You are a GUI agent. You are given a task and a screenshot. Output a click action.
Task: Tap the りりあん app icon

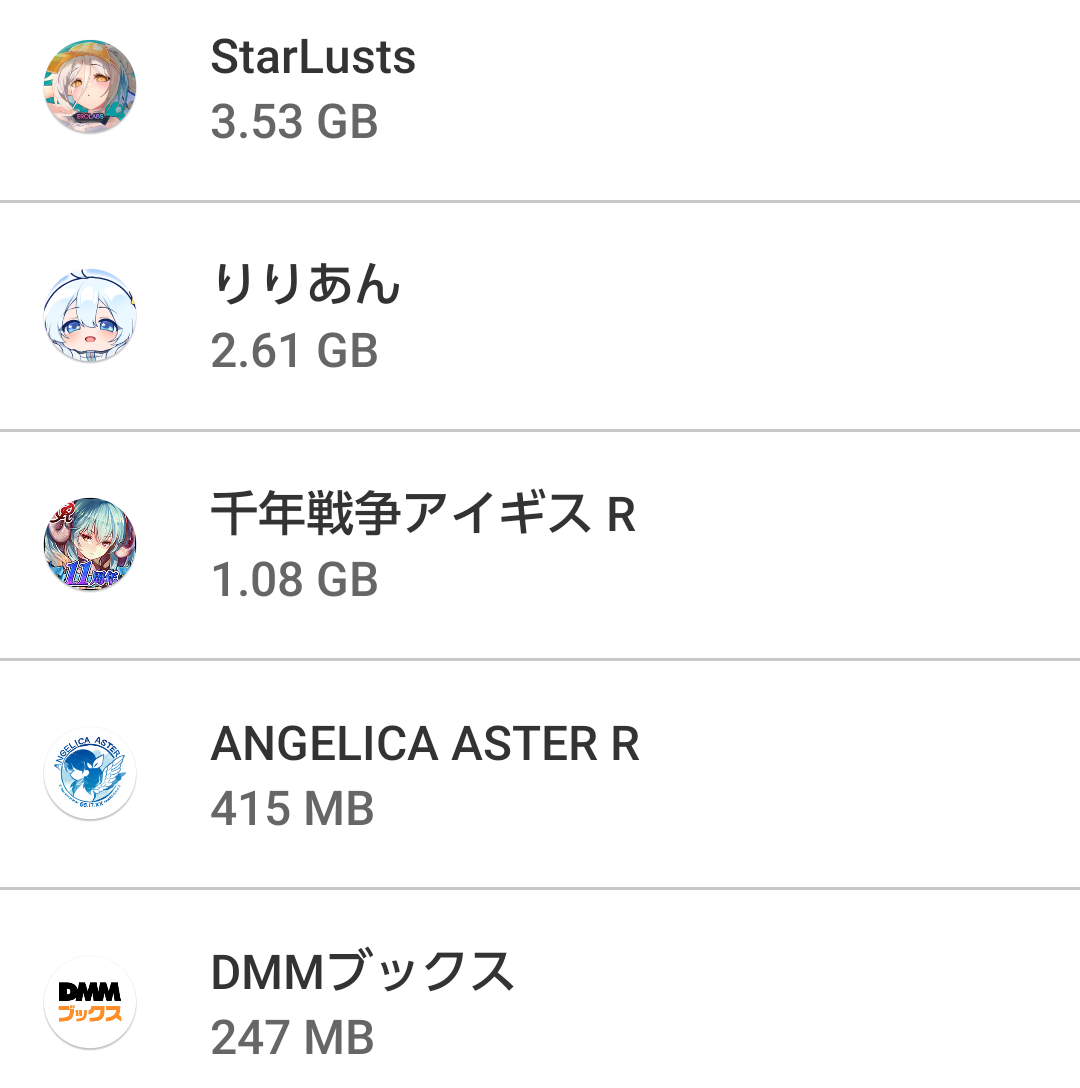point(90,315)
